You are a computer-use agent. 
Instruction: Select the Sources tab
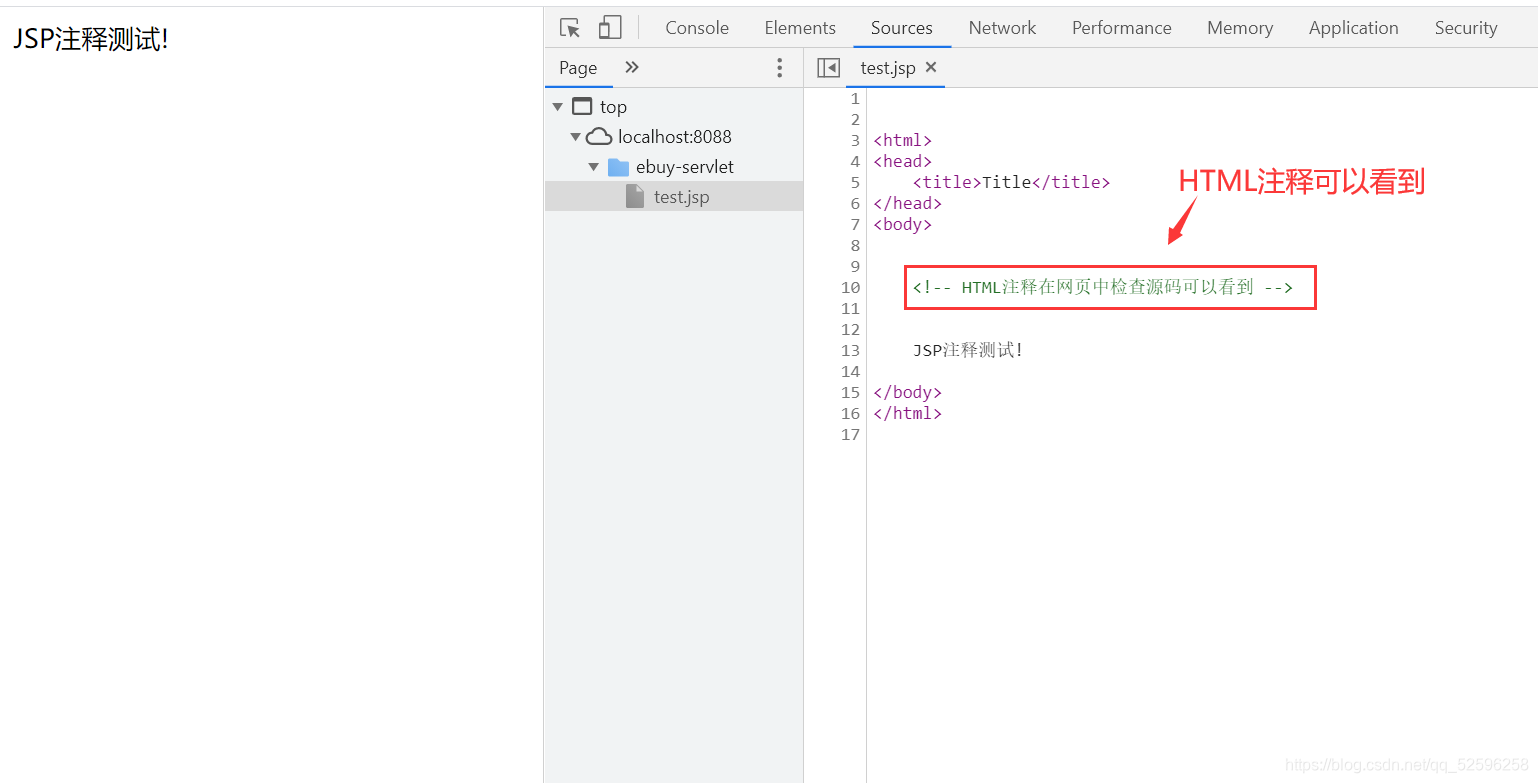pyautogui.click(x=902, y=28)
